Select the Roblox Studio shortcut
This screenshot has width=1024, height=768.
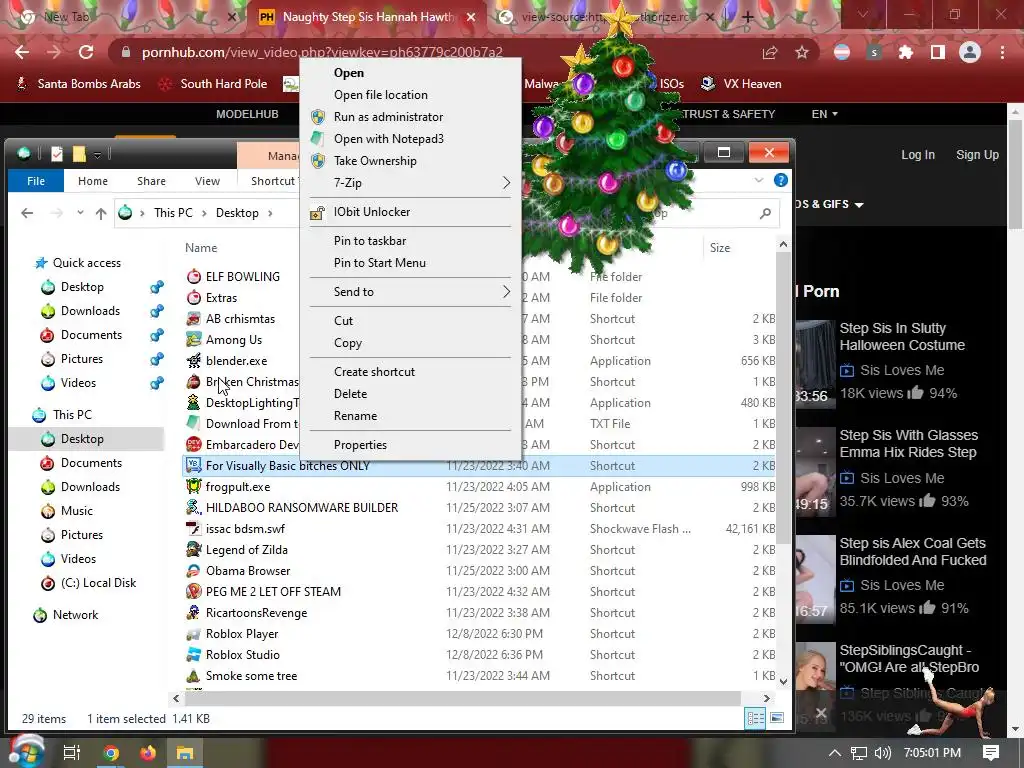(x=478, y=654)
